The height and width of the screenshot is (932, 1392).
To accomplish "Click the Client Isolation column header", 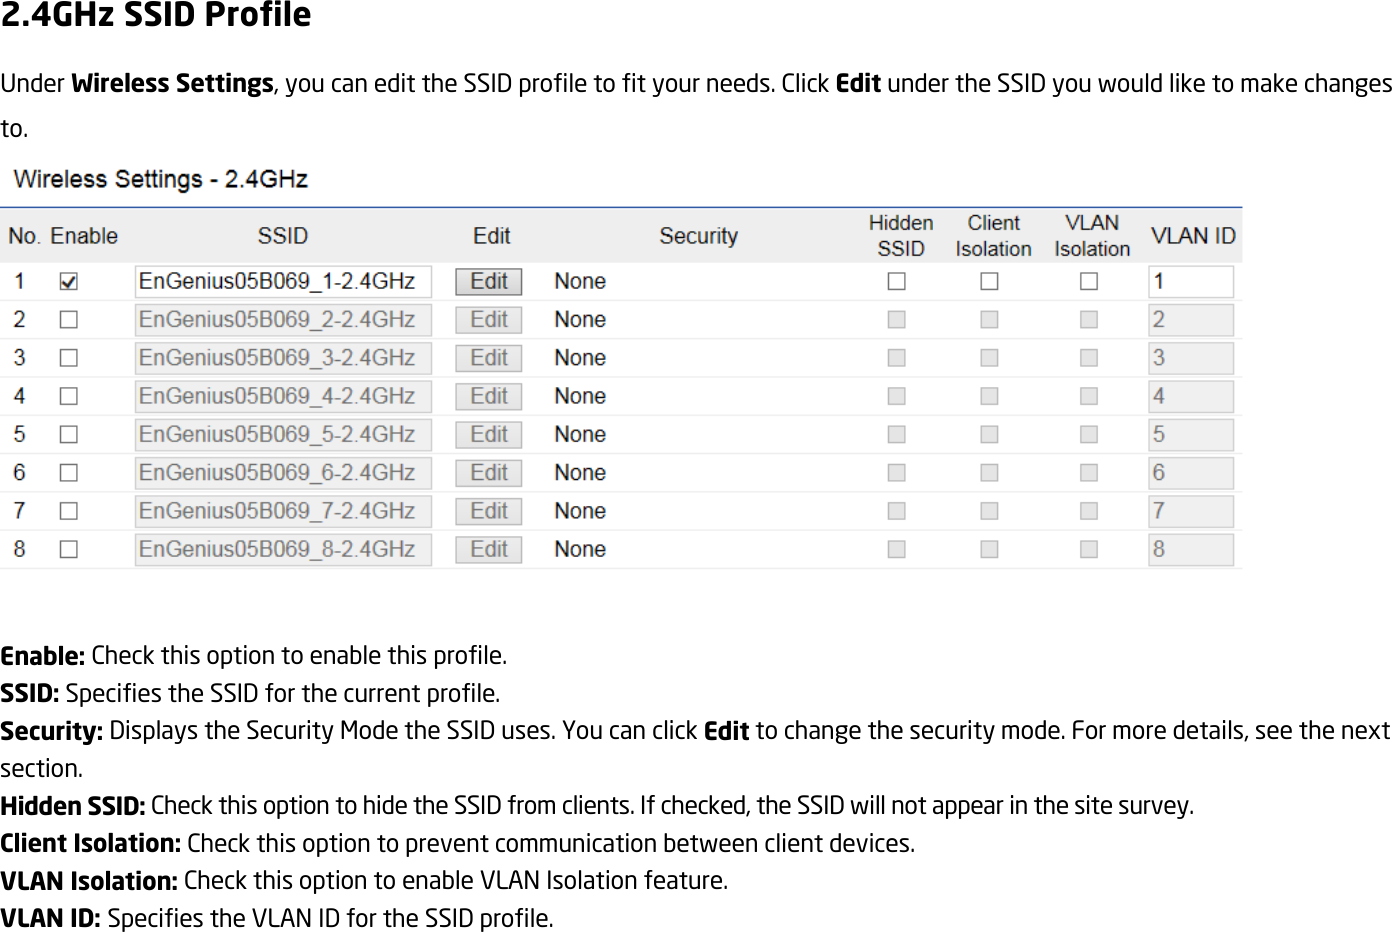I will coord(993,236).
